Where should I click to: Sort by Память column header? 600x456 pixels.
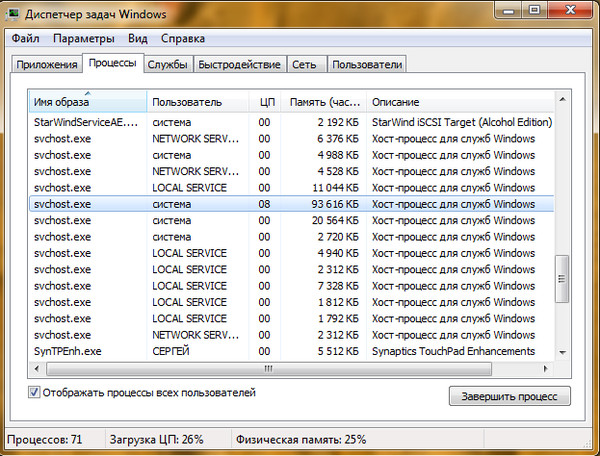click(324, 102)
